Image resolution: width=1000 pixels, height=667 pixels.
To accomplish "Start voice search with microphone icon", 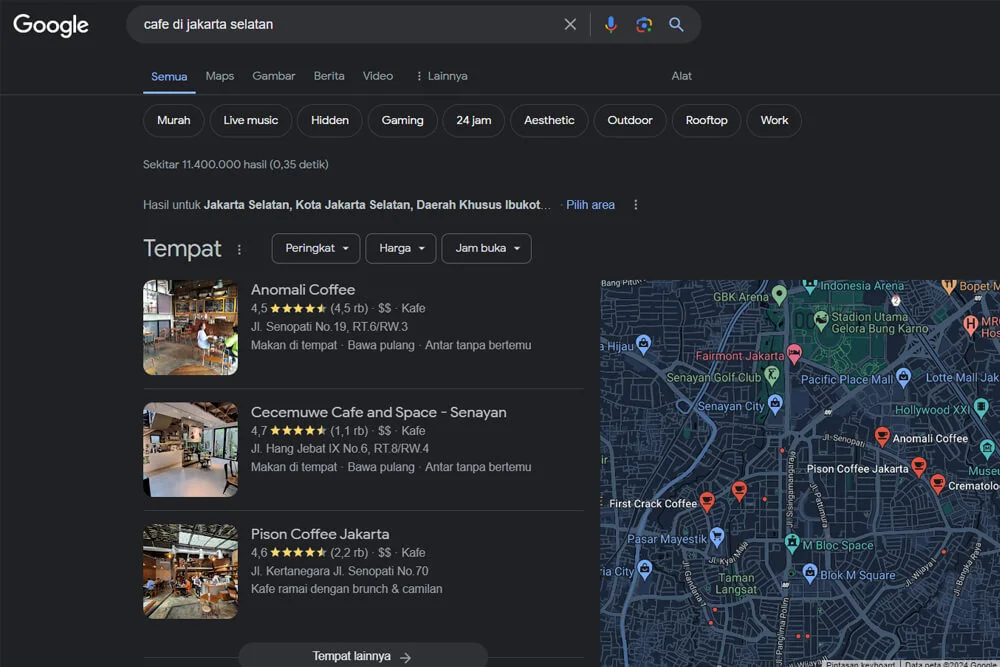I will pos(610,24).
